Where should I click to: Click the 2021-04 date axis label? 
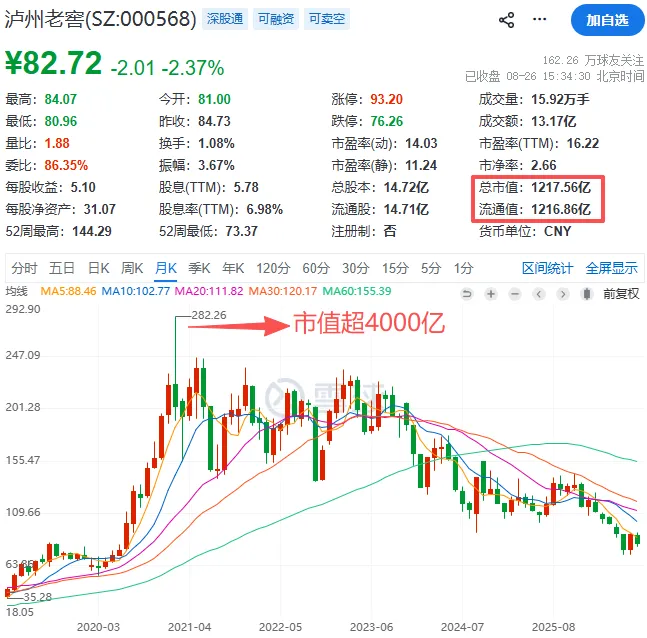point(189,627)
